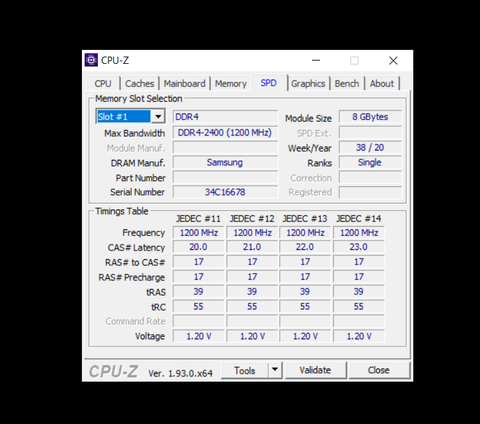The image size is (480, 424).
Task: Click the version text Ver. 1.93.0.x64
Action: tap(180, 373)
